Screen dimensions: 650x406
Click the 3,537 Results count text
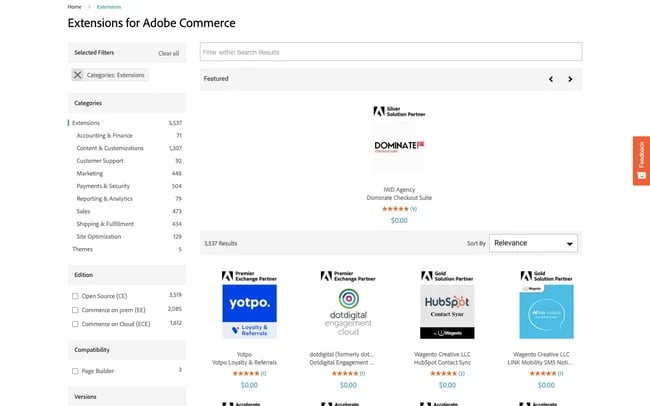click(221, 243)
